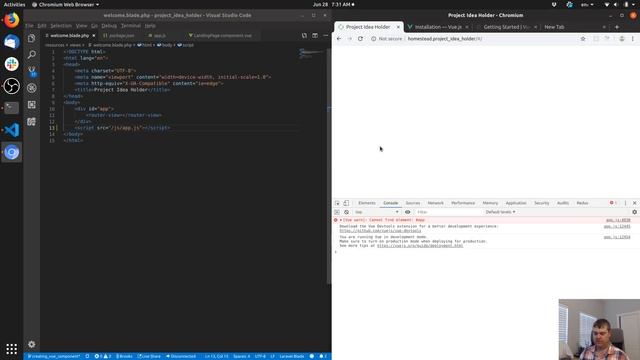
Task: Toggle the console sidebar in DevTools
Action: click(337, 212)
